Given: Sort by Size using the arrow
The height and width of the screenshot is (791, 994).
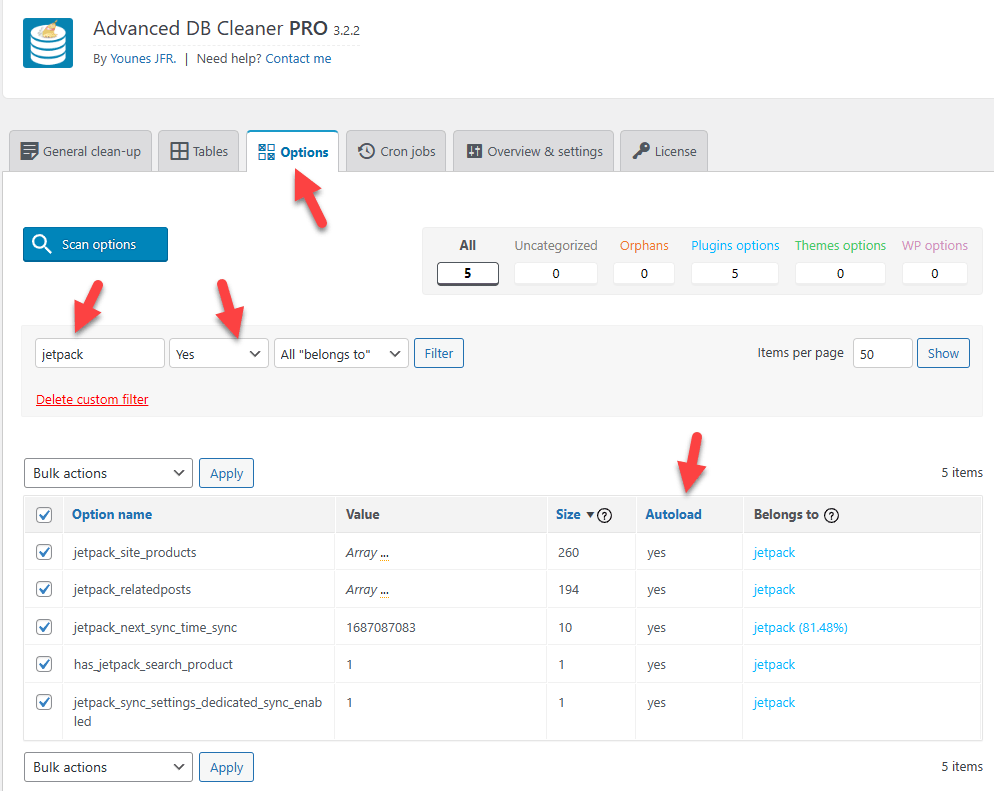Looking at the screenshot, I should point(590,515).
